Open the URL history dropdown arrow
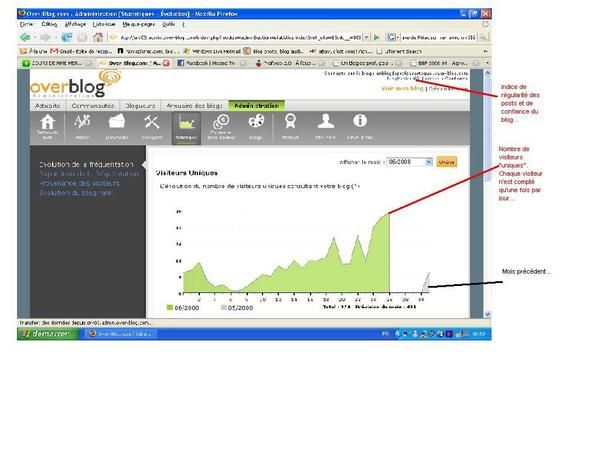Viewport: 600px width, 450px height. [367, 37]
